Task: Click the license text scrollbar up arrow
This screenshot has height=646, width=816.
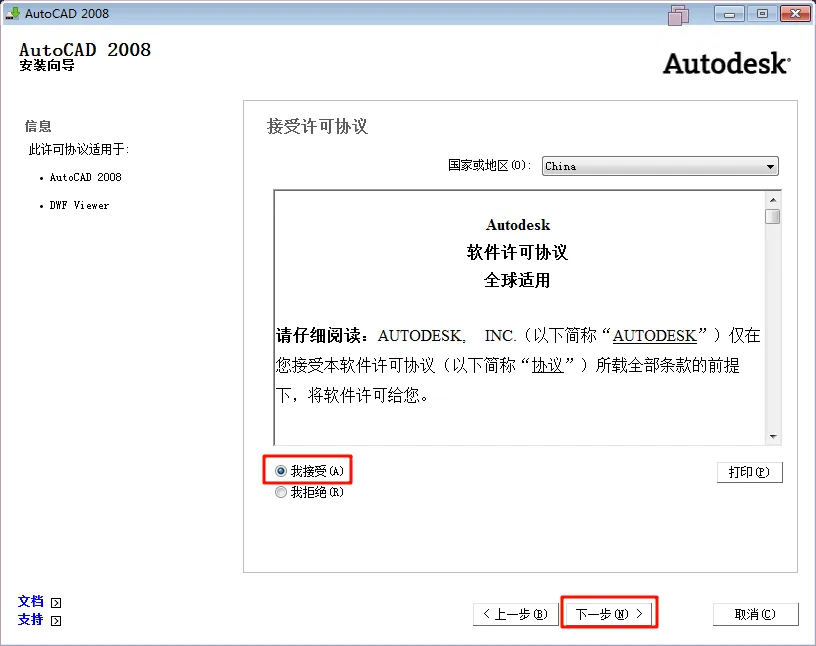Action: pos(773,200)
